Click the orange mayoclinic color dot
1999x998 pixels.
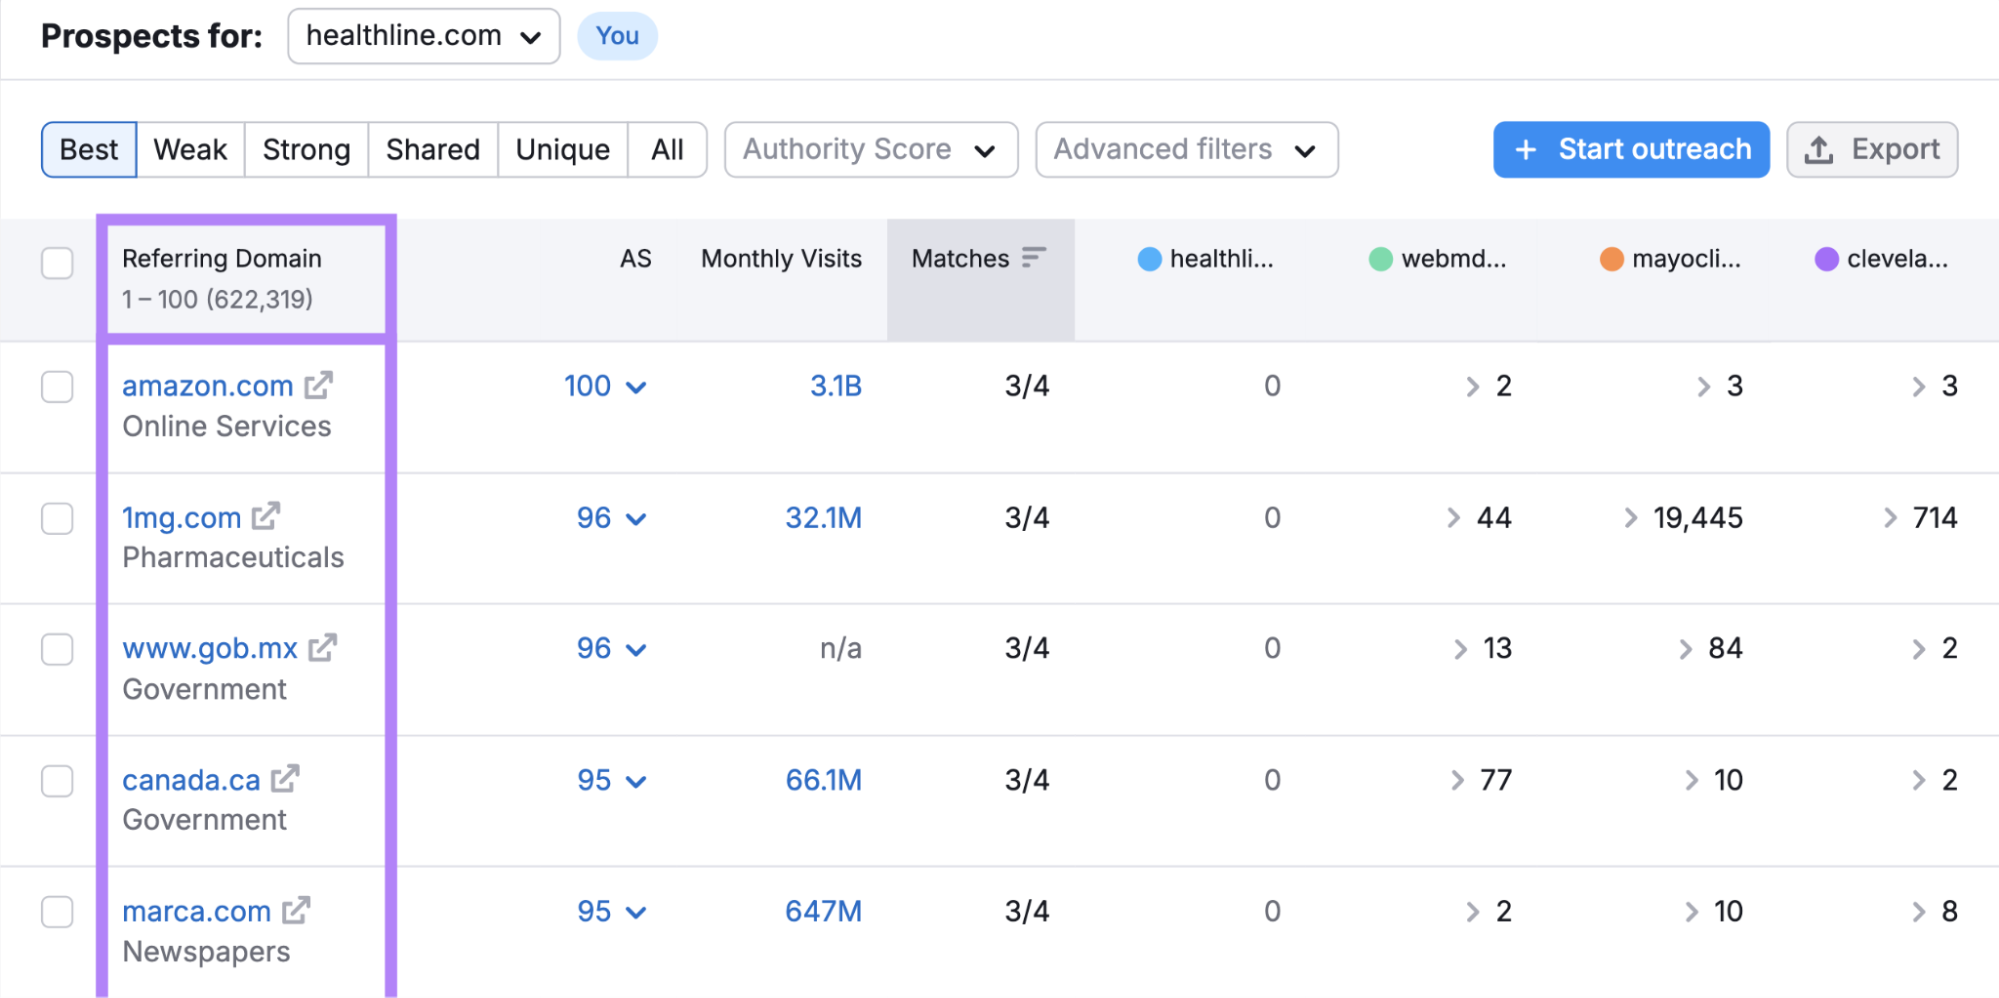[x=1611, y=259]
